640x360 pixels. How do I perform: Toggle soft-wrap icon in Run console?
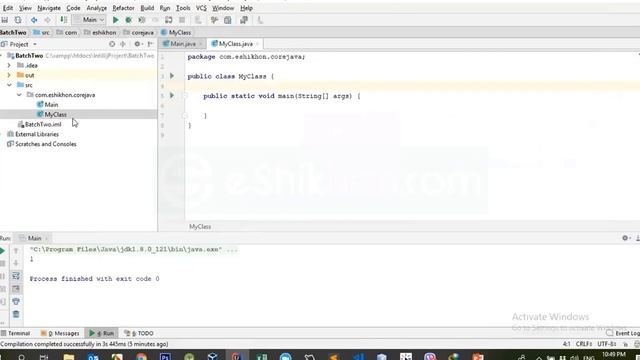point(16,276)
